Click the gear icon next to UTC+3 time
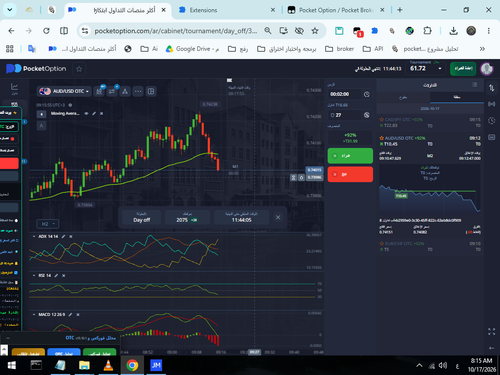Screen dimensions: 500x375 pos(70,105)
